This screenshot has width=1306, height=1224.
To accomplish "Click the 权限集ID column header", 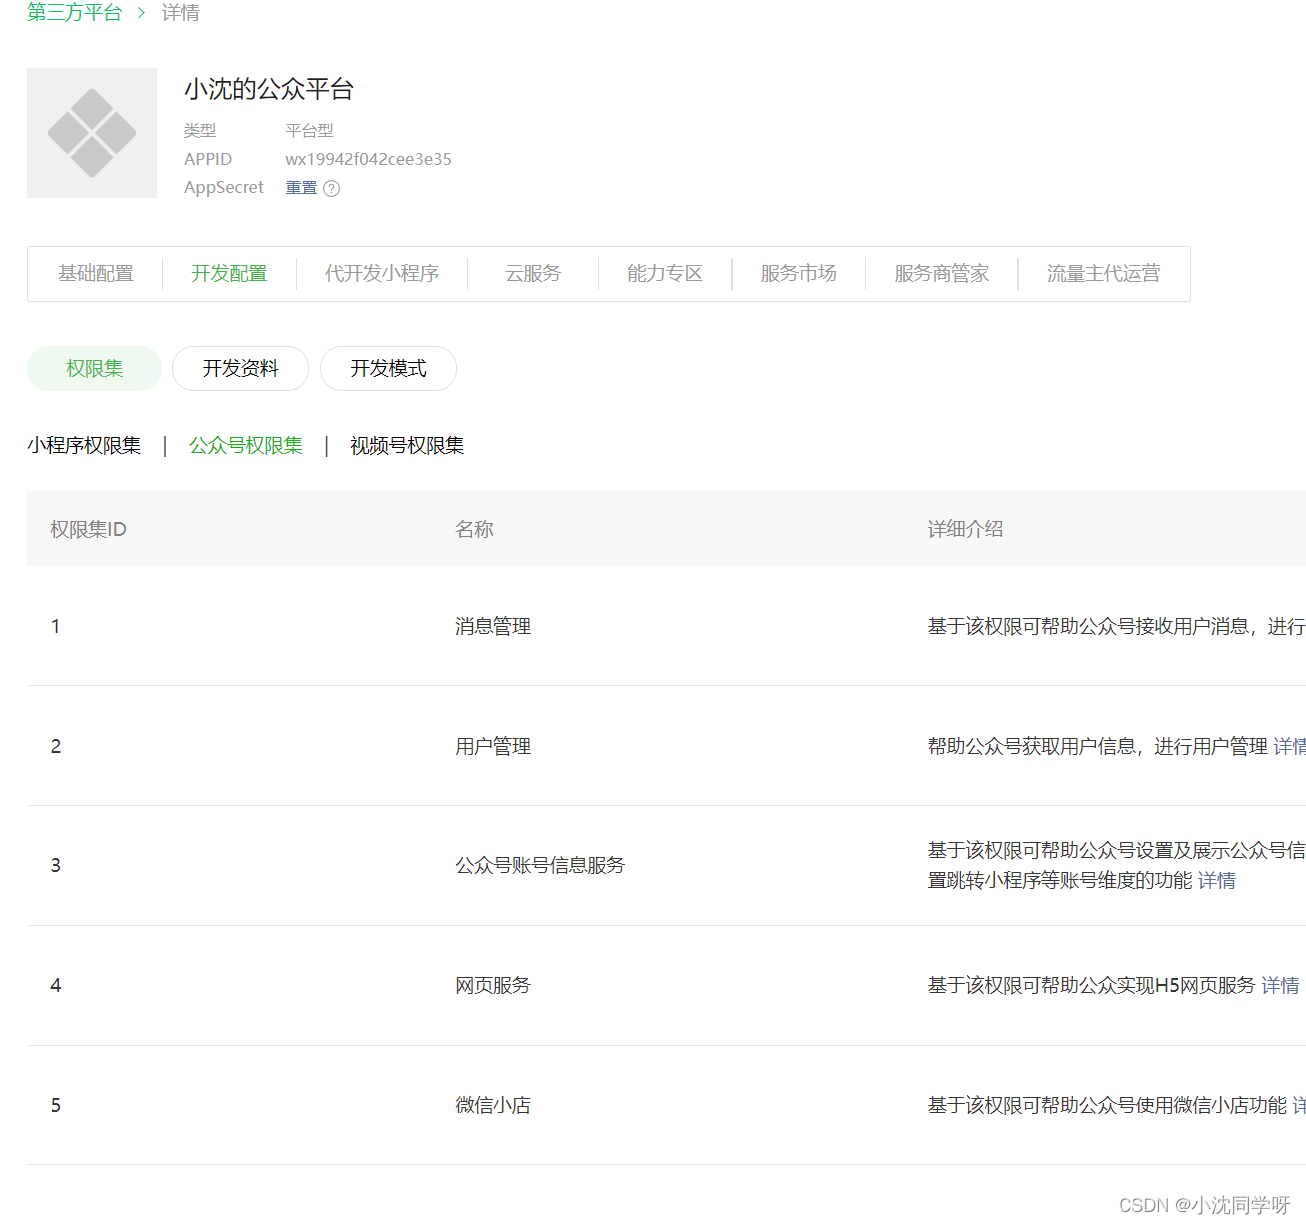I will 89,530.
